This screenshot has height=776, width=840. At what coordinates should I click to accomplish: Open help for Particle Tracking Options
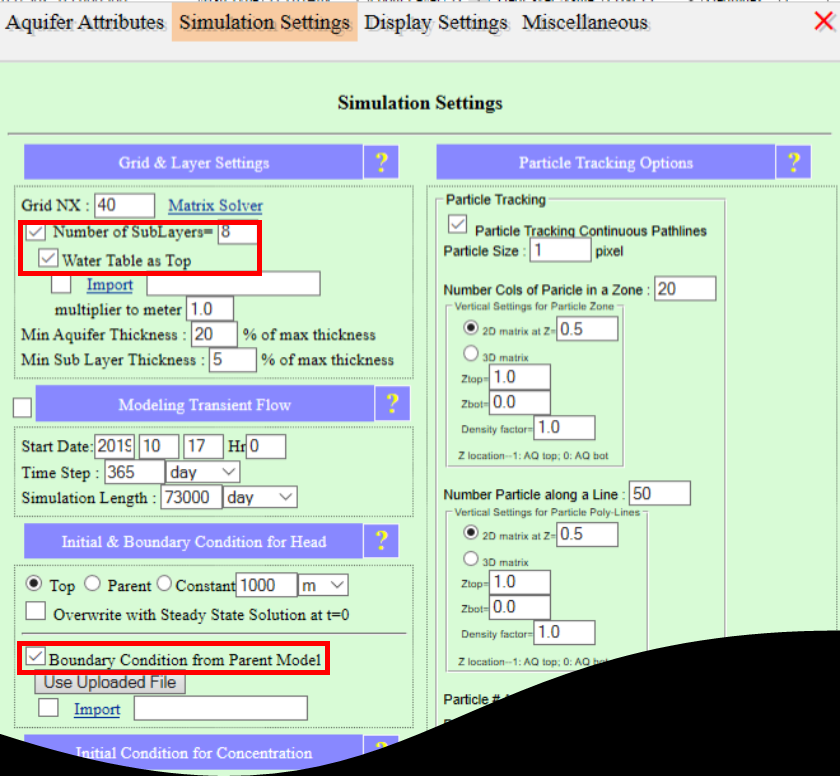pos(793,162)
